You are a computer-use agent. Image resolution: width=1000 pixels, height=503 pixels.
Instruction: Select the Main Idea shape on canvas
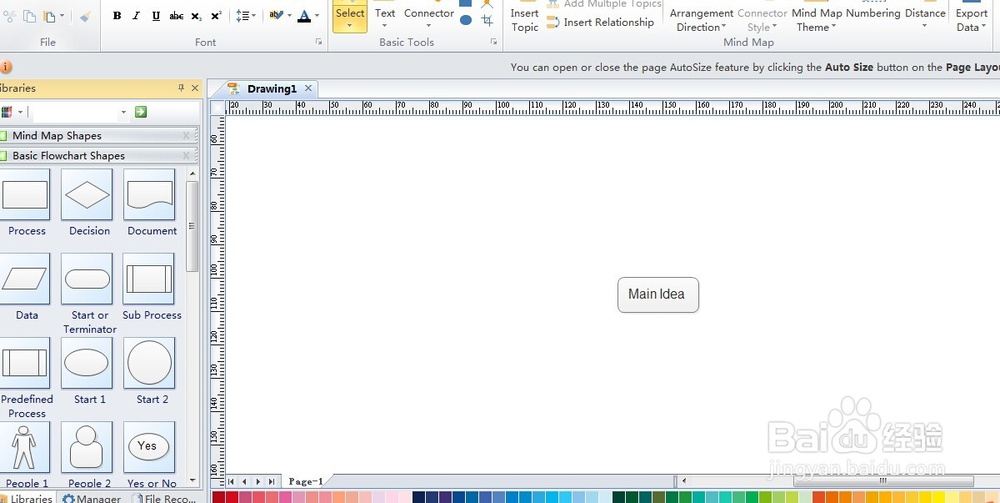pyautogui.click(x=658, y=295)
